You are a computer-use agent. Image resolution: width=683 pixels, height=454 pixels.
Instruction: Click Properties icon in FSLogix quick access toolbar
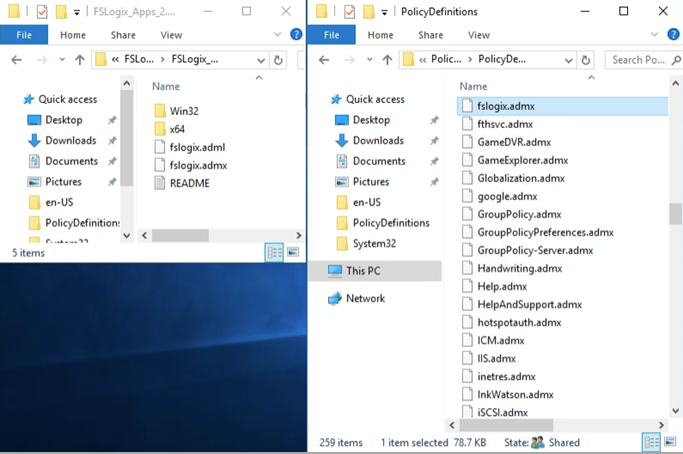[41, 12]
